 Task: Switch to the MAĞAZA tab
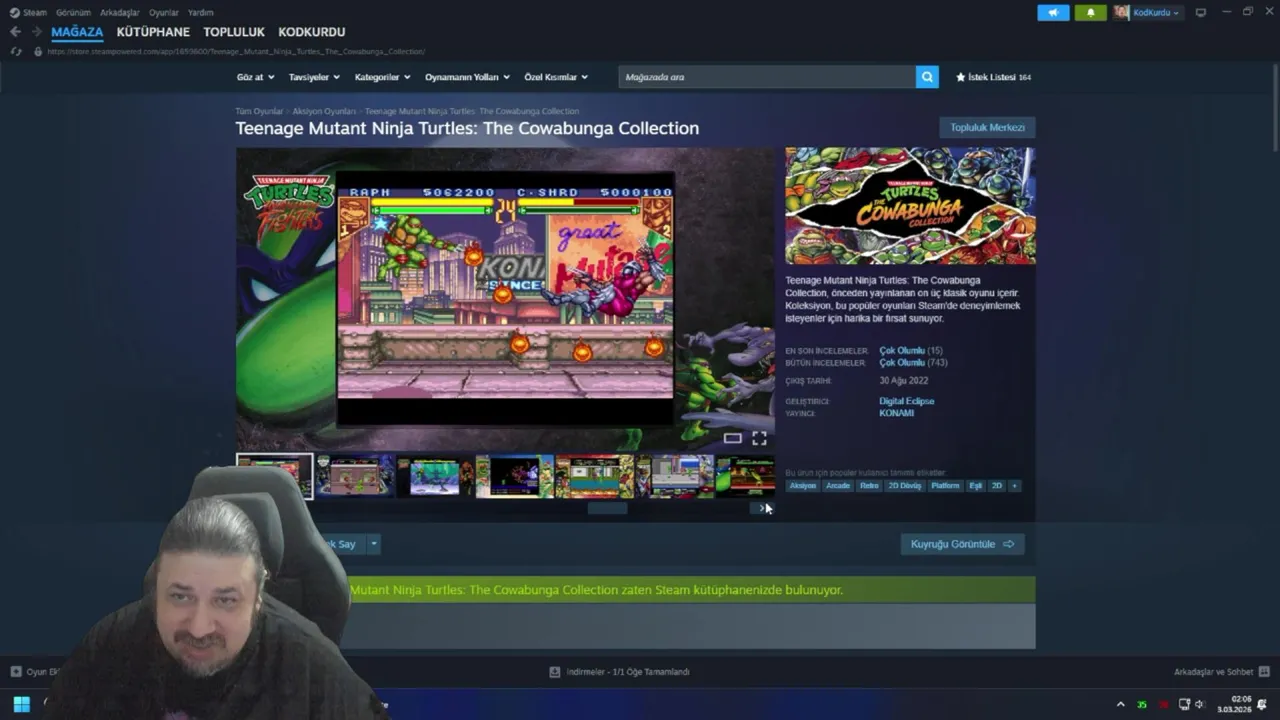tap(77, 32)
